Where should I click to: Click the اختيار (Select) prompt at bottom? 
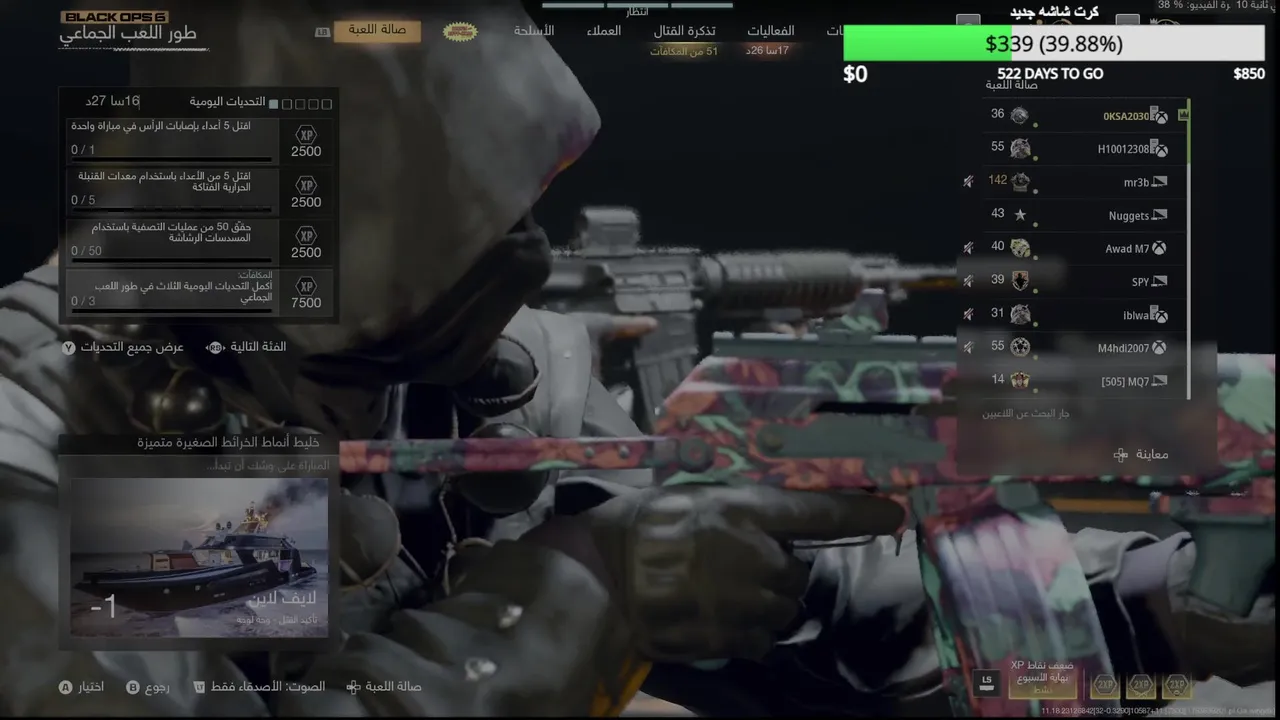[x=82, y=687]
